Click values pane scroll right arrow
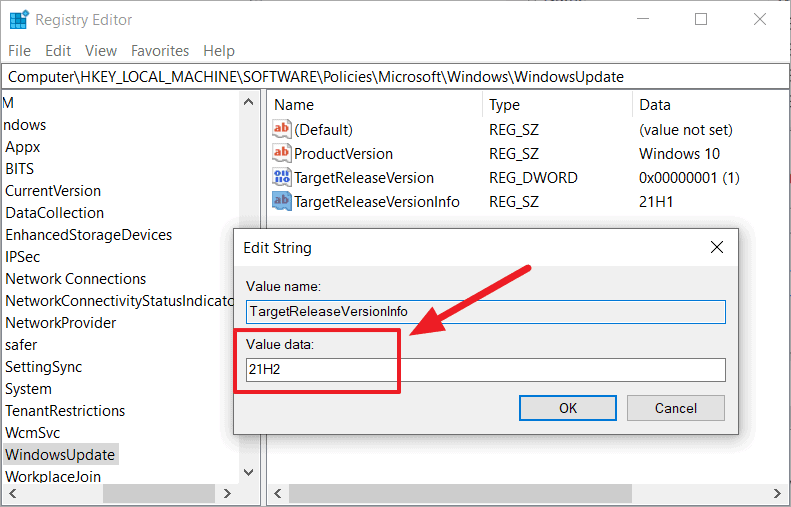 [x=777, y=493]
